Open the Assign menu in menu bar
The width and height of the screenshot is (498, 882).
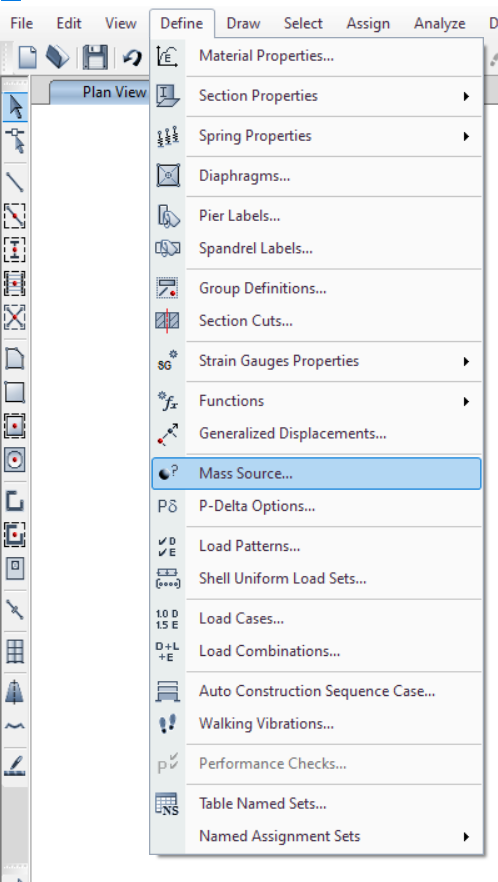click(x=368, y=24)
